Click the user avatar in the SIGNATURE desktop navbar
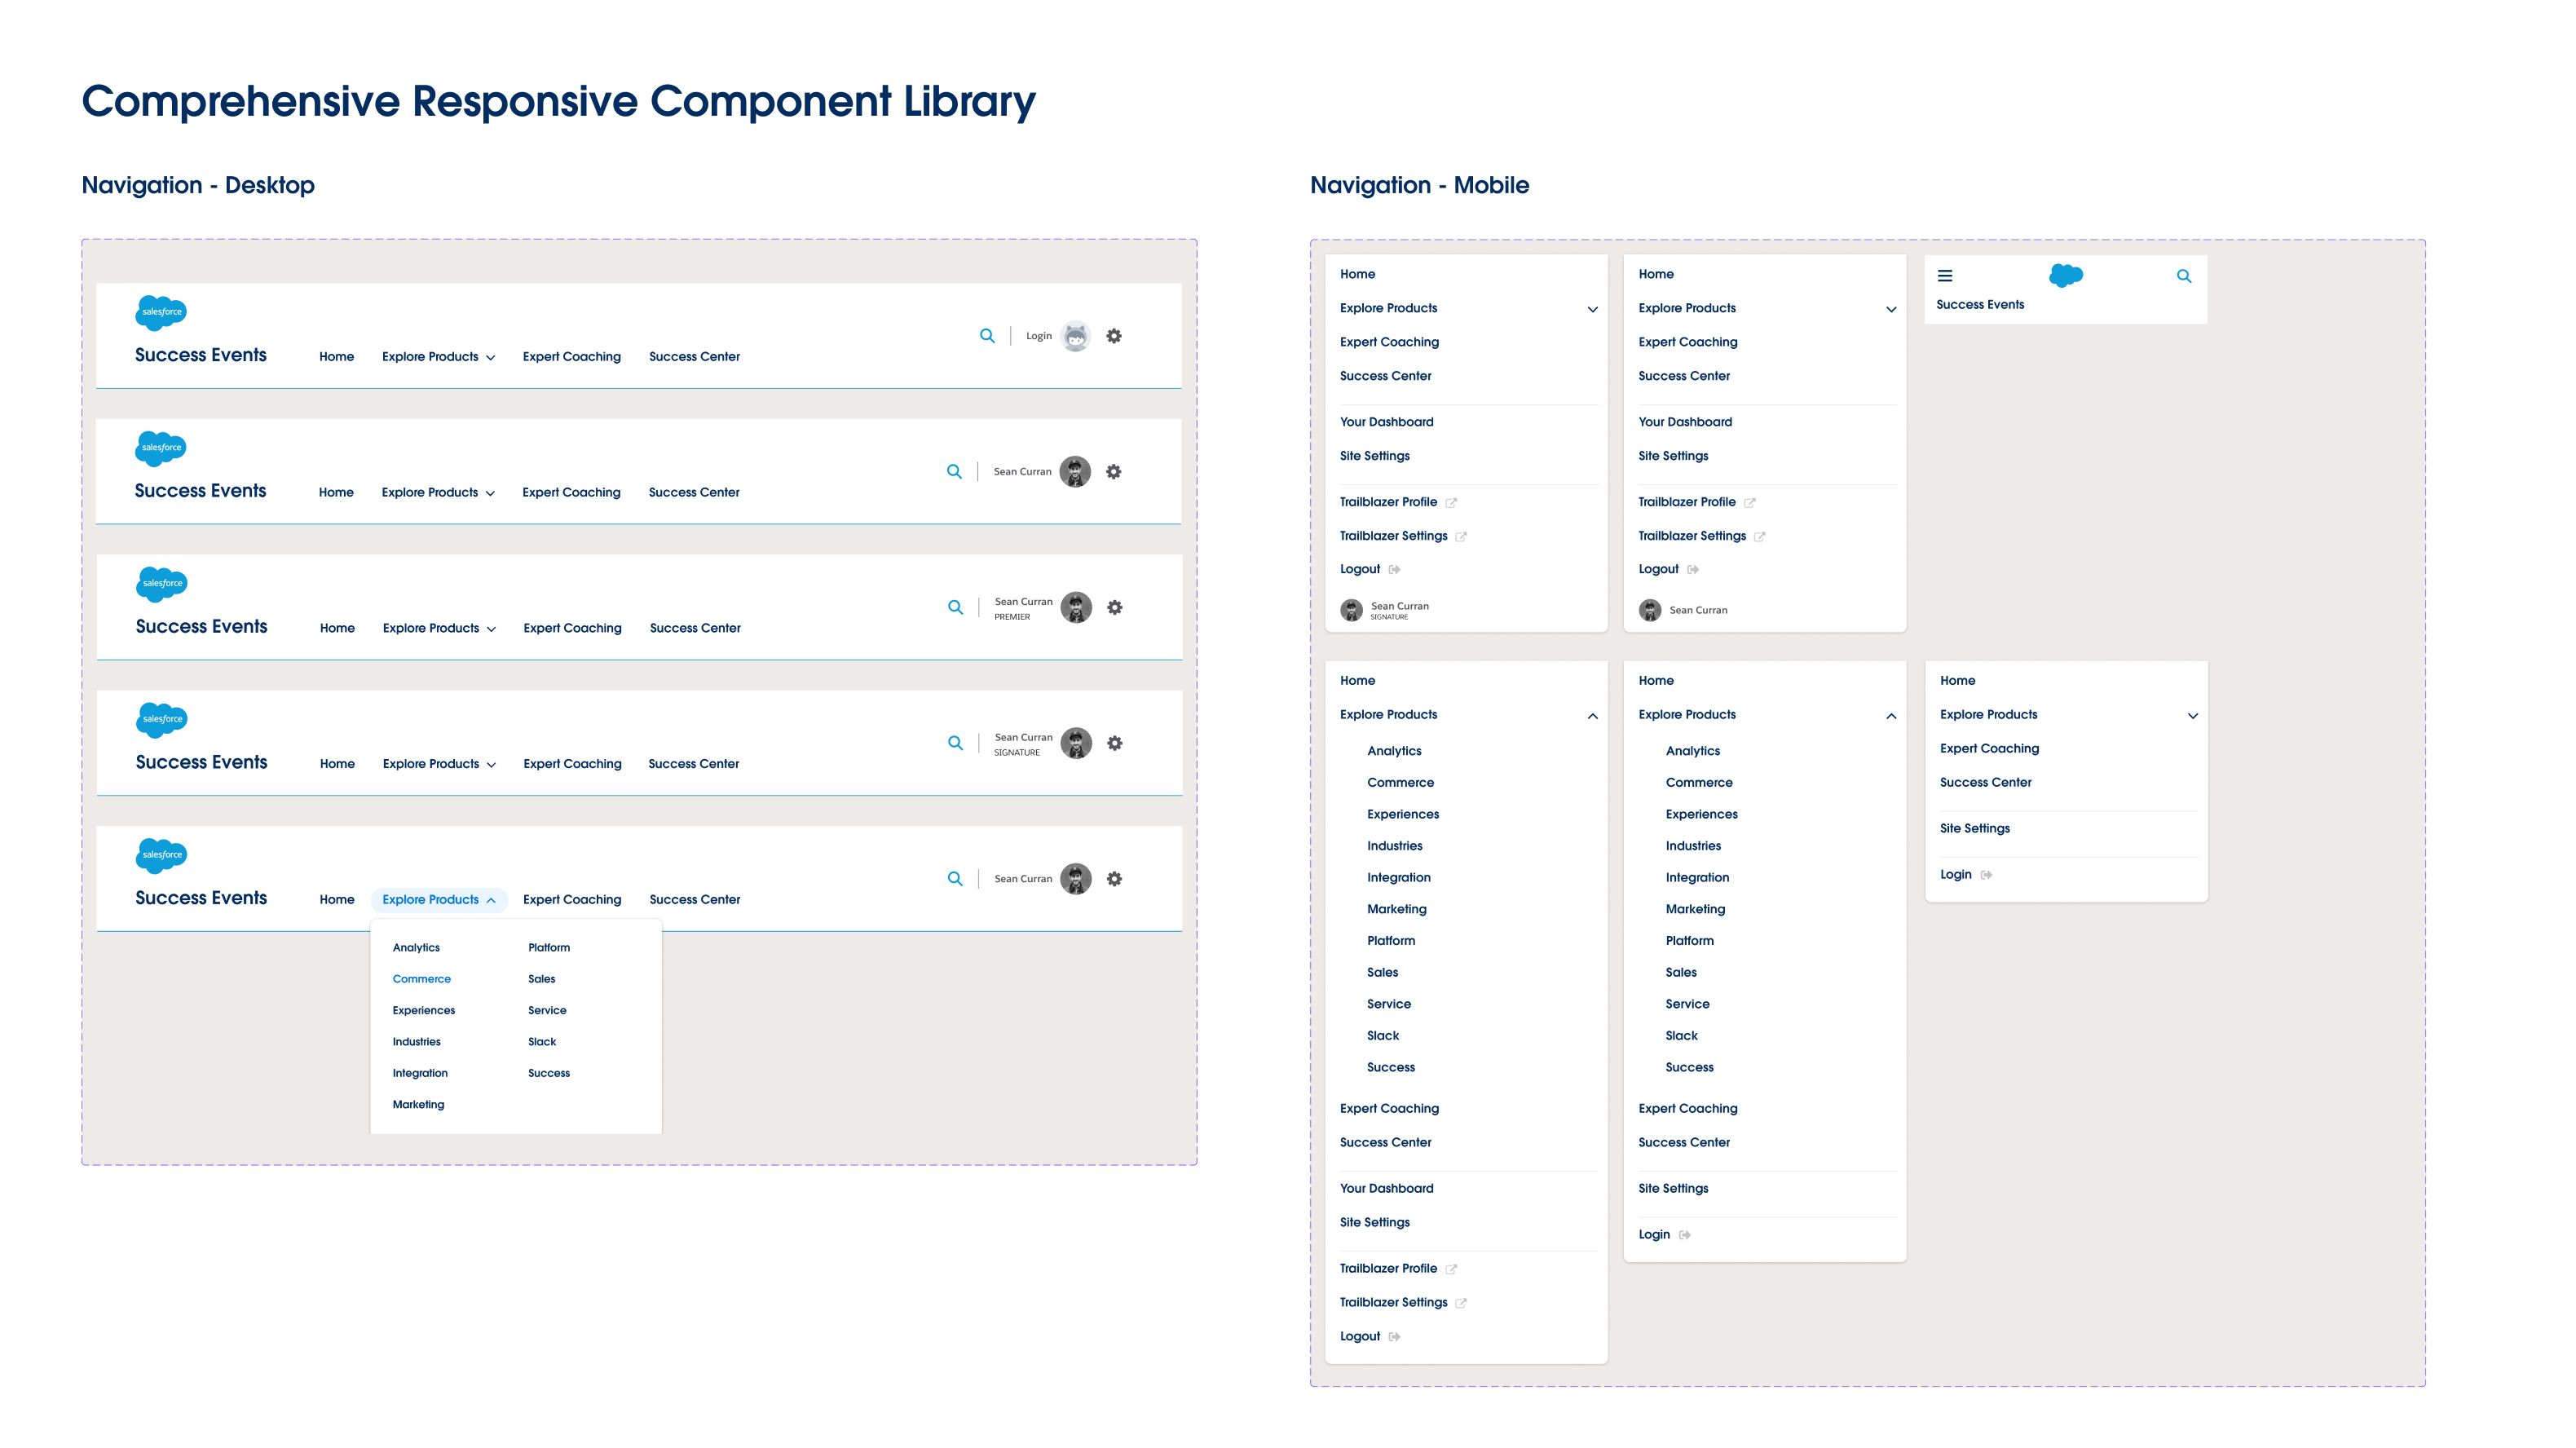The height and width of the screenshot is (1448, 2576). tap(1076, 743)
